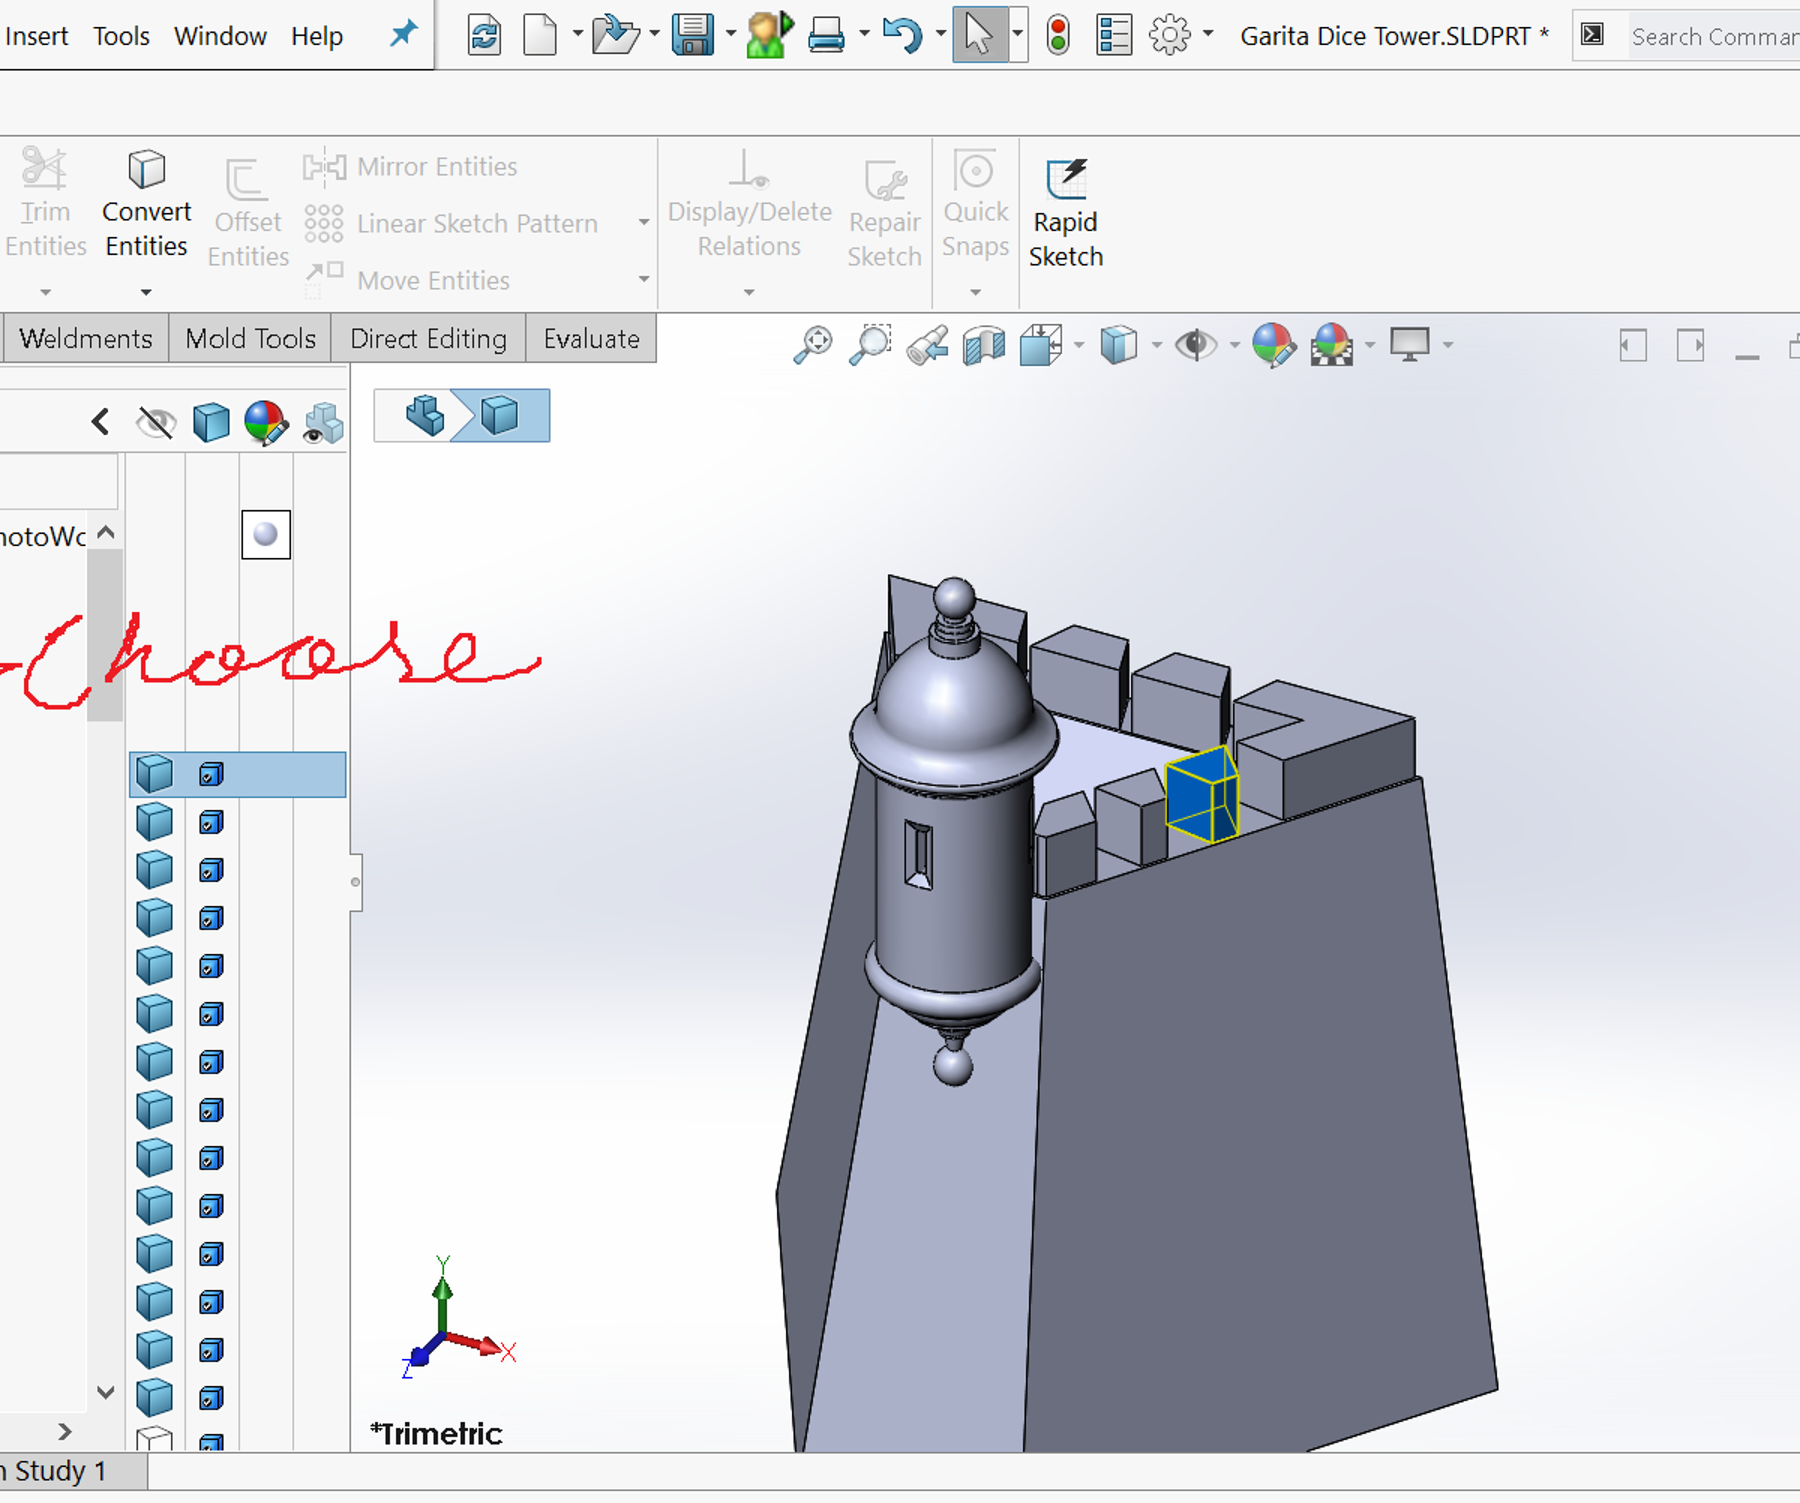Expand the Options gear dropdown arrow
This screenshot has width=1800, height=1503.
pos(1208,34)
